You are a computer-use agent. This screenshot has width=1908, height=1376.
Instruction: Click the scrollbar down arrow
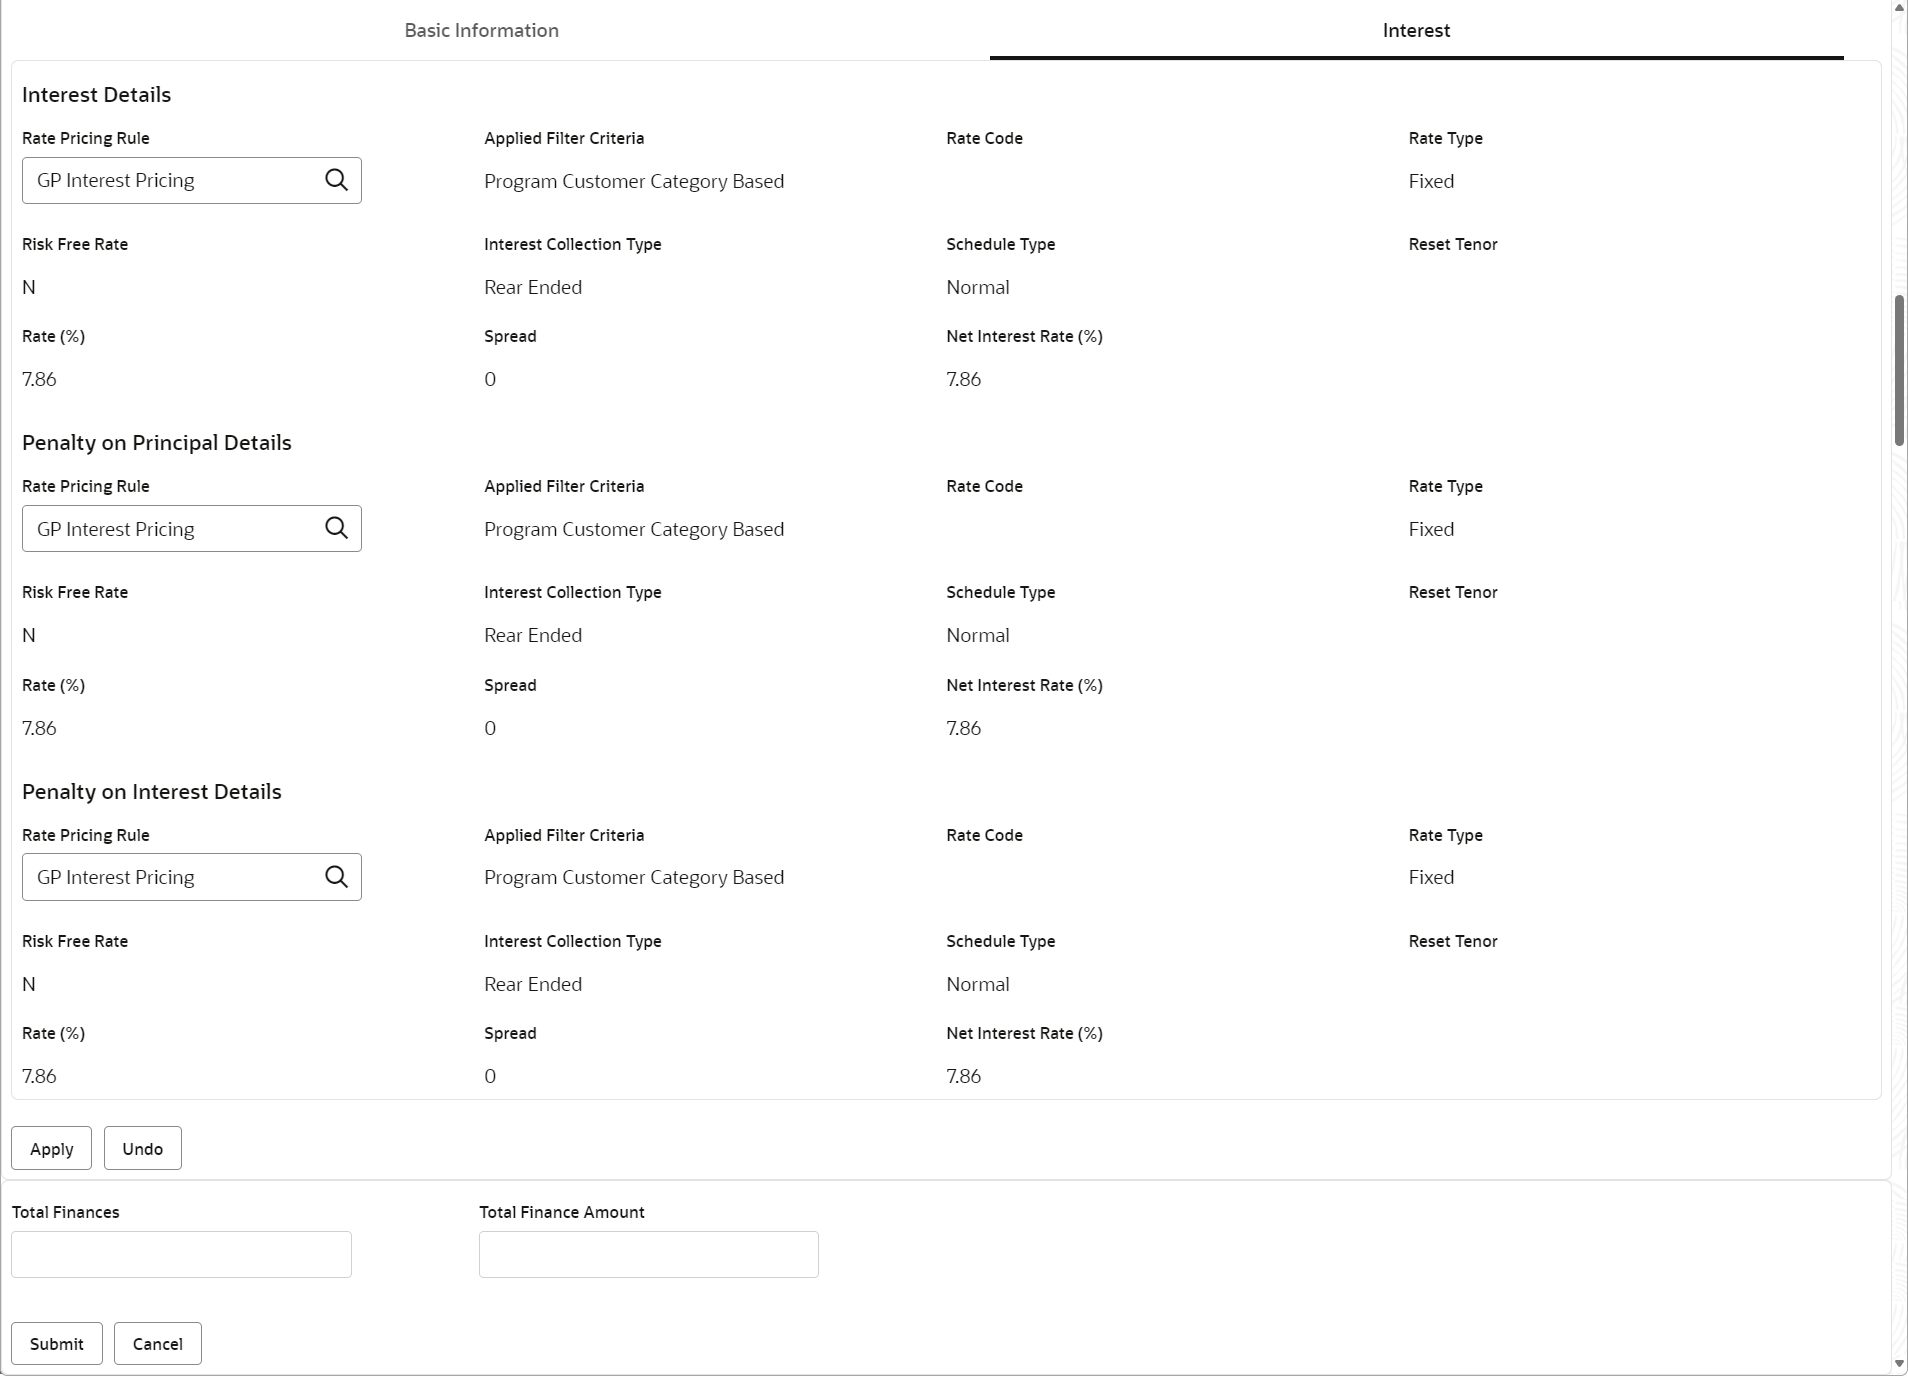pyautogui.click(x=1899, y=1364)
